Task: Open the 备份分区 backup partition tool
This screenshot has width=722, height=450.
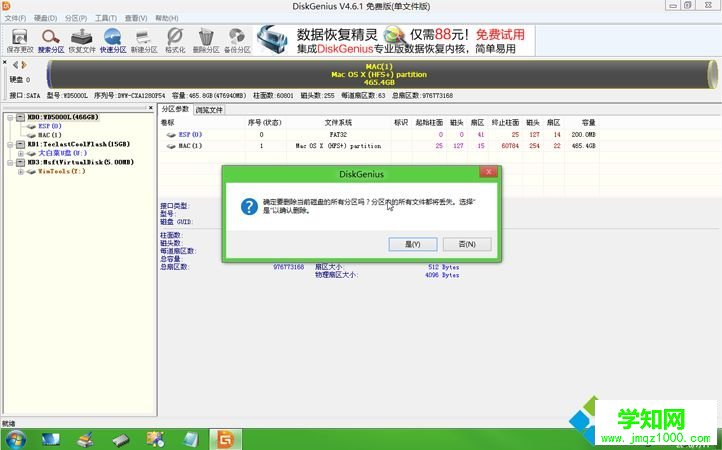Action: (x=237, y=41)
